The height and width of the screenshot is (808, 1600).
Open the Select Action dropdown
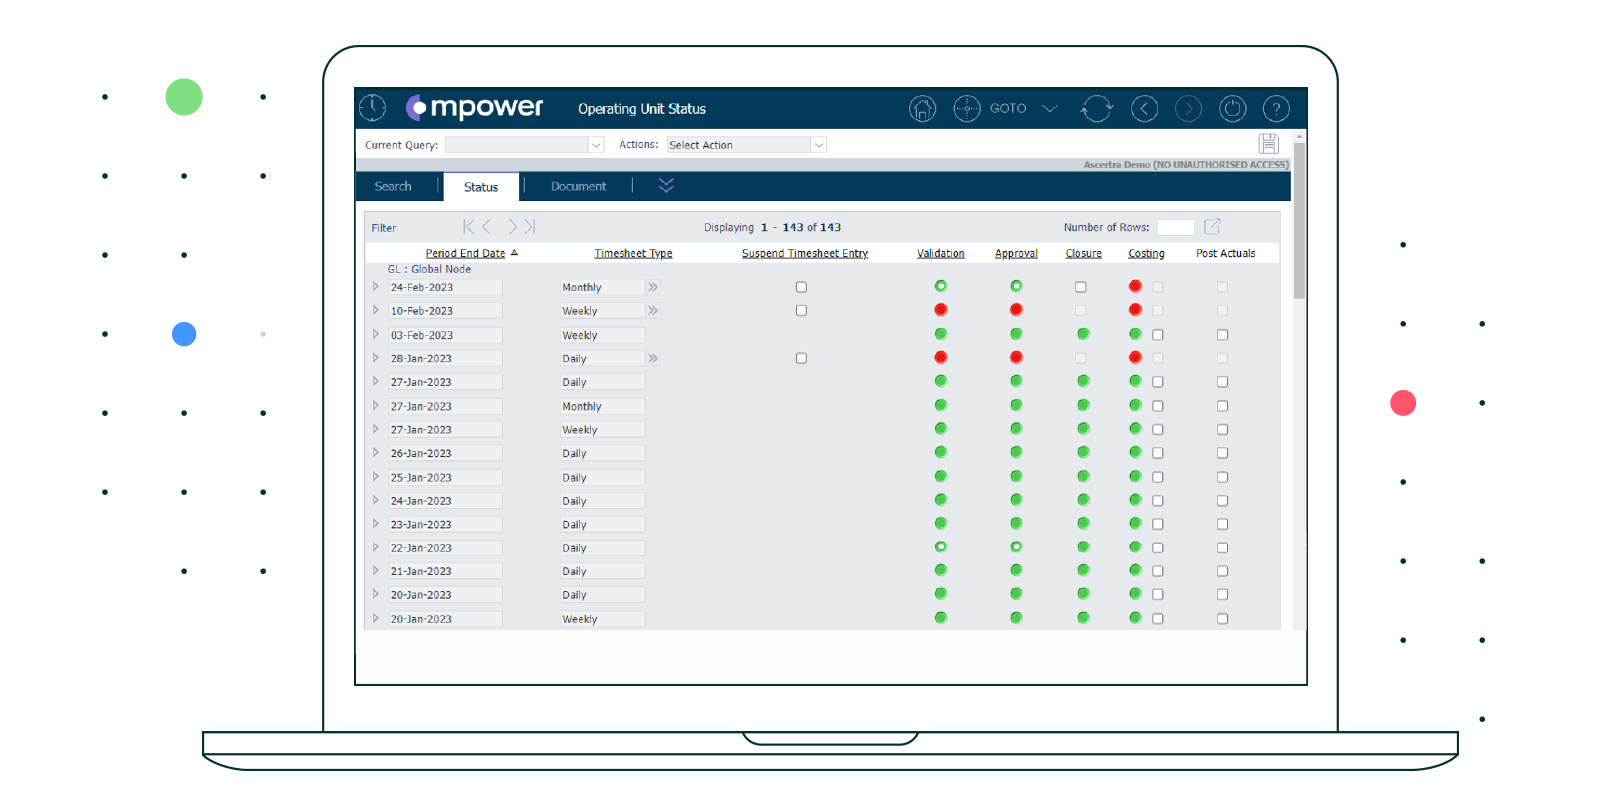[x=818, y=145]
